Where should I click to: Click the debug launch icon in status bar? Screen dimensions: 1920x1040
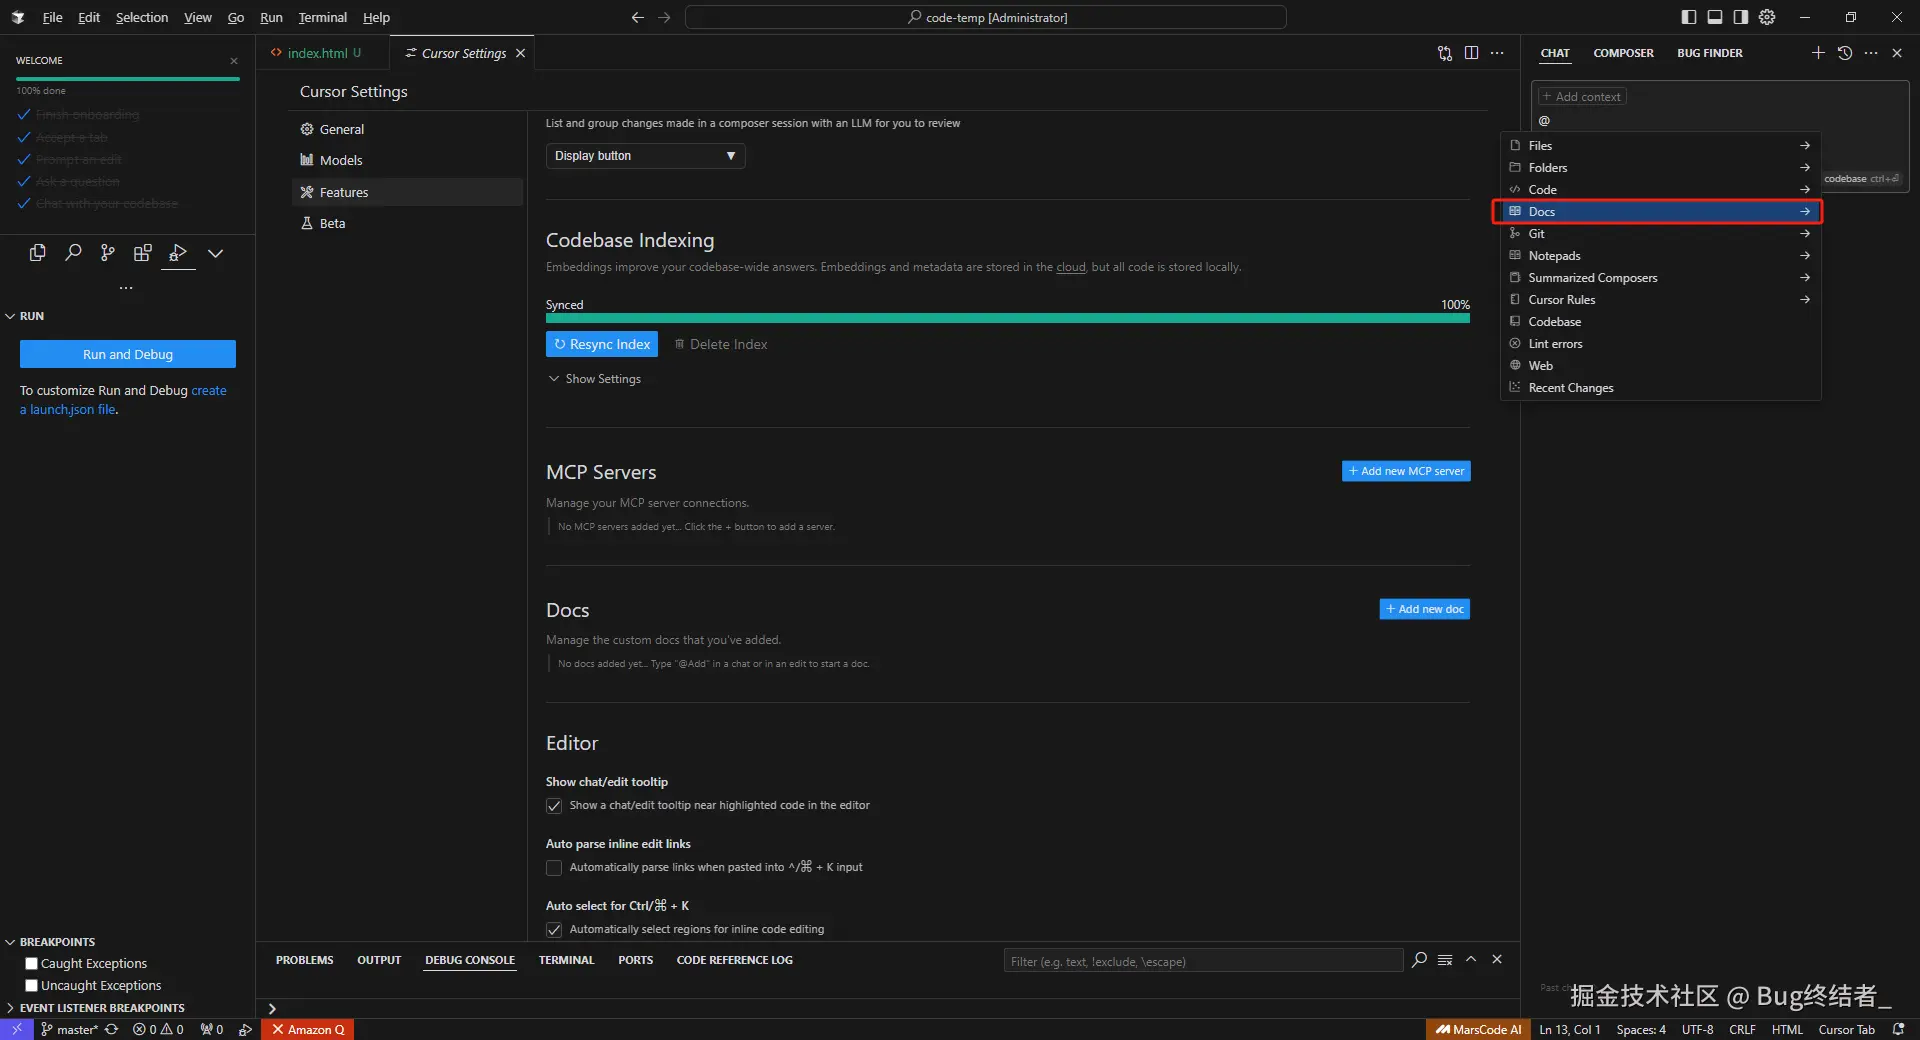pos(245,1029)
